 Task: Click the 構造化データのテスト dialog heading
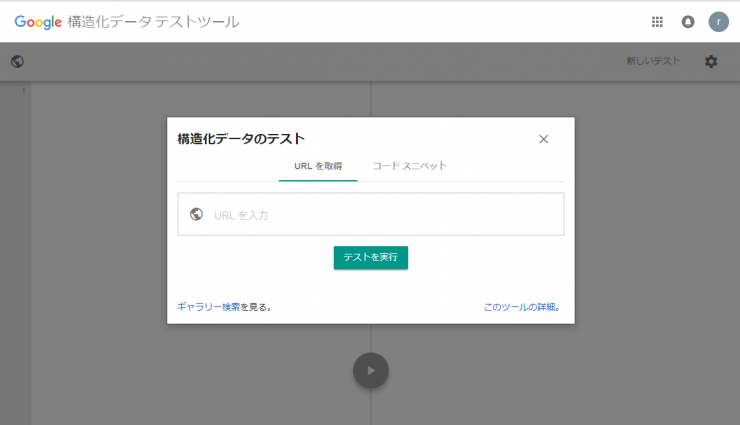tap(241, 139)
